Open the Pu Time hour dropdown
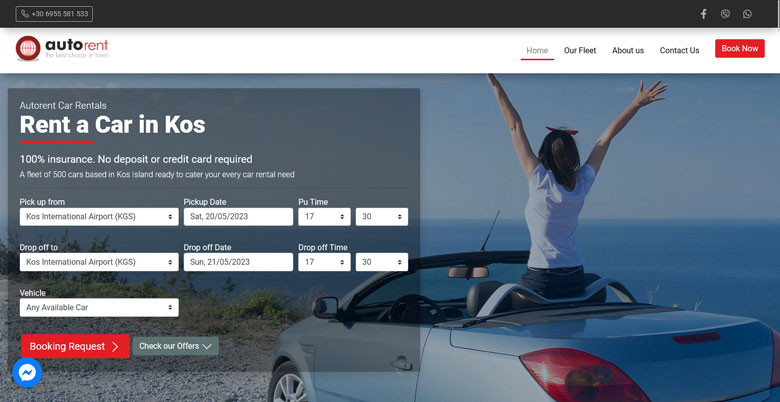The height and width of the screenshot is (402, 780). [x=324, y=217]
